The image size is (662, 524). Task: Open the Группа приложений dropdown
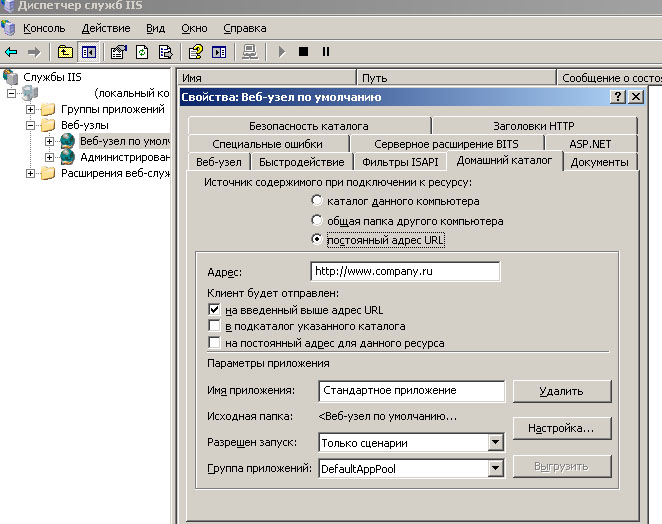tap(495, 468)
